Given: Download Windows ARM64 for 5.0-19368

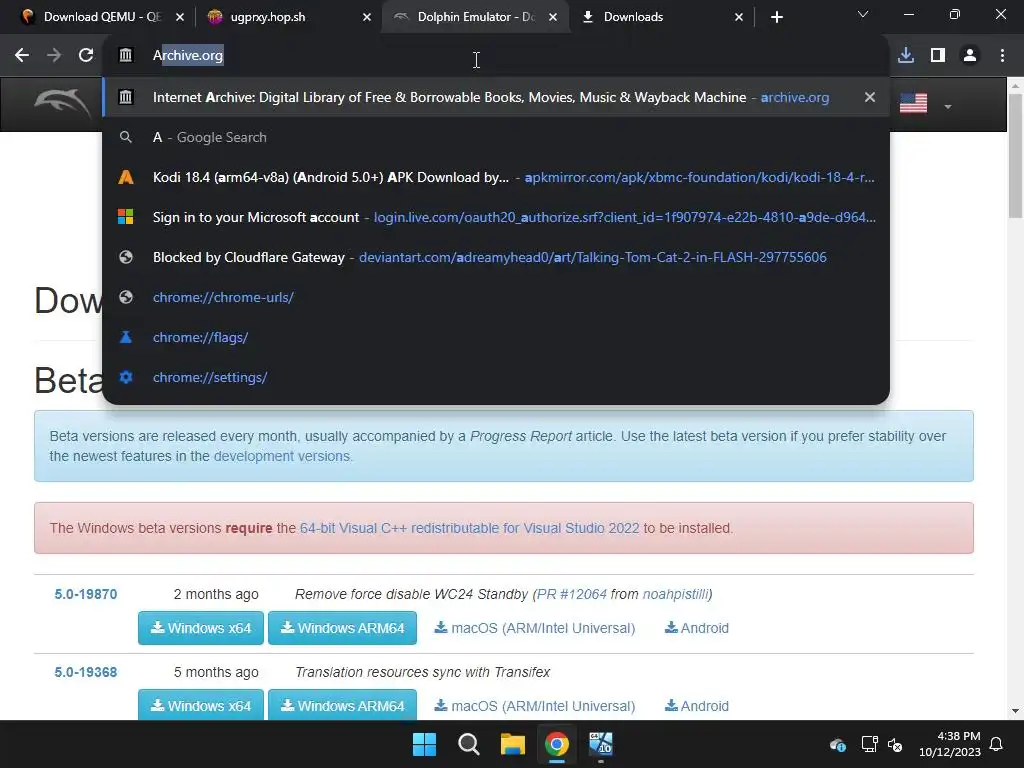Looking at the screenshot, I should coord(342,705).
